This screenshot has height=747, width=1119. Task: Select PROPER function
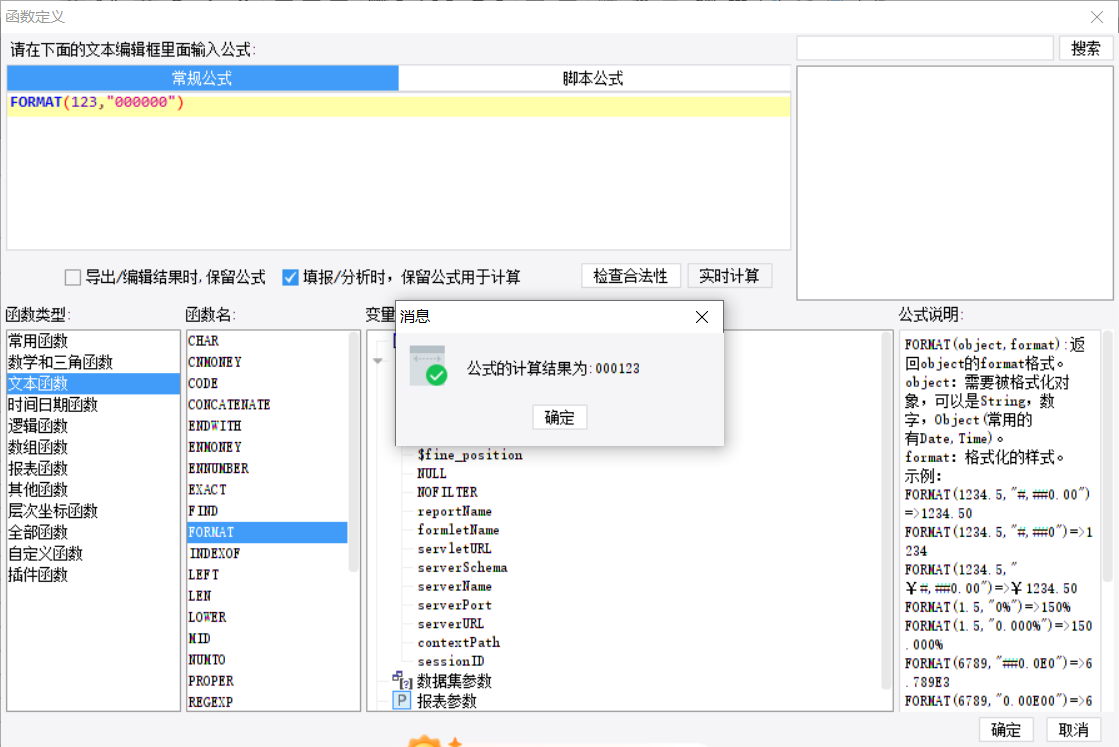[x=267, y=681]
